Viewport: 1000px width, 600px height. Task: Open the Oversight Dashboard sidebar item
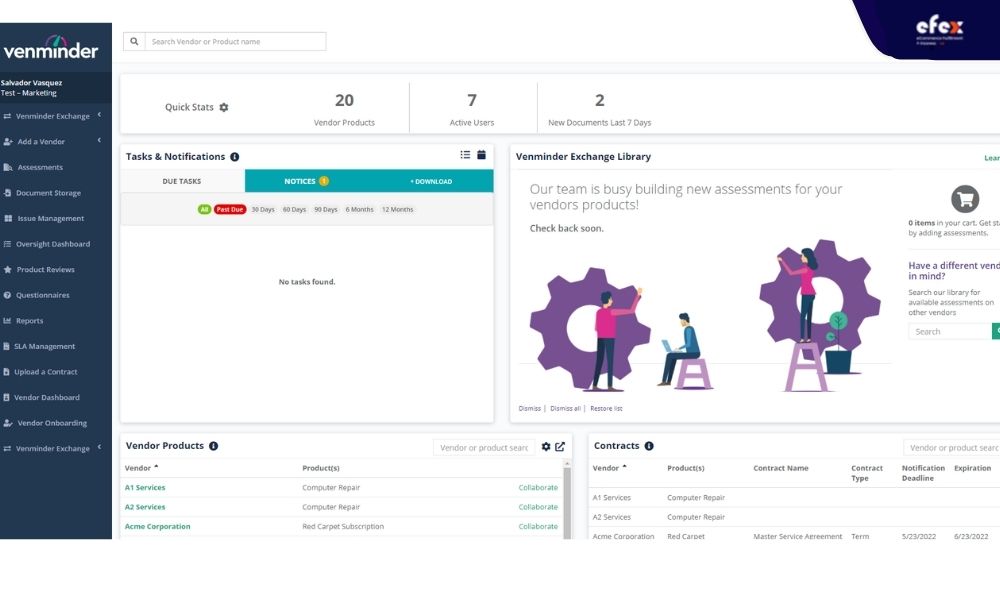(x=53, y=244)
